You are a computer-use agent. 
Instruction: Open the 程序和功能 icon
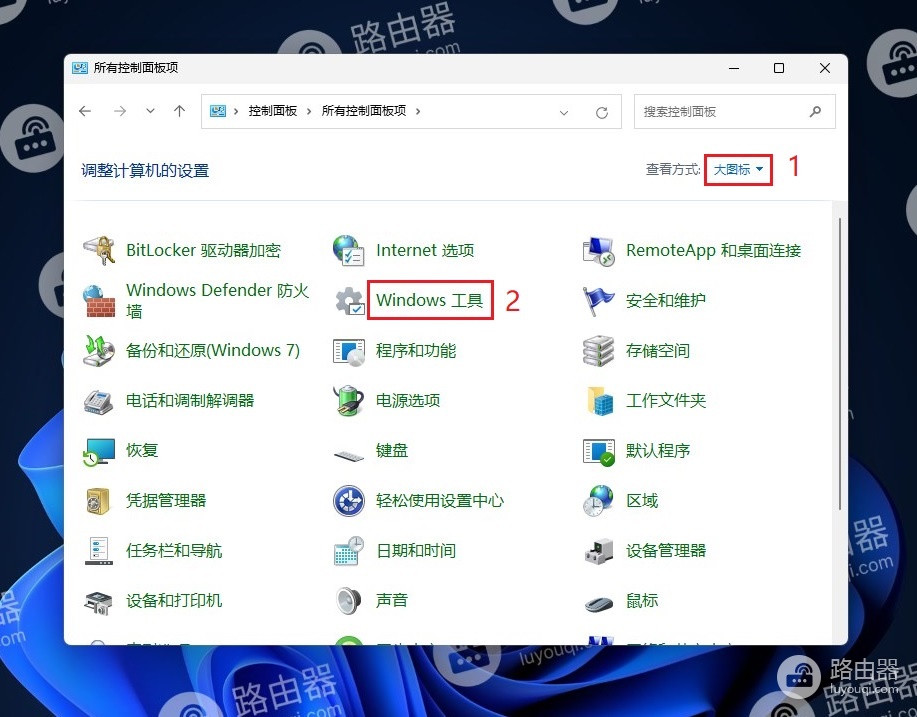349,351
